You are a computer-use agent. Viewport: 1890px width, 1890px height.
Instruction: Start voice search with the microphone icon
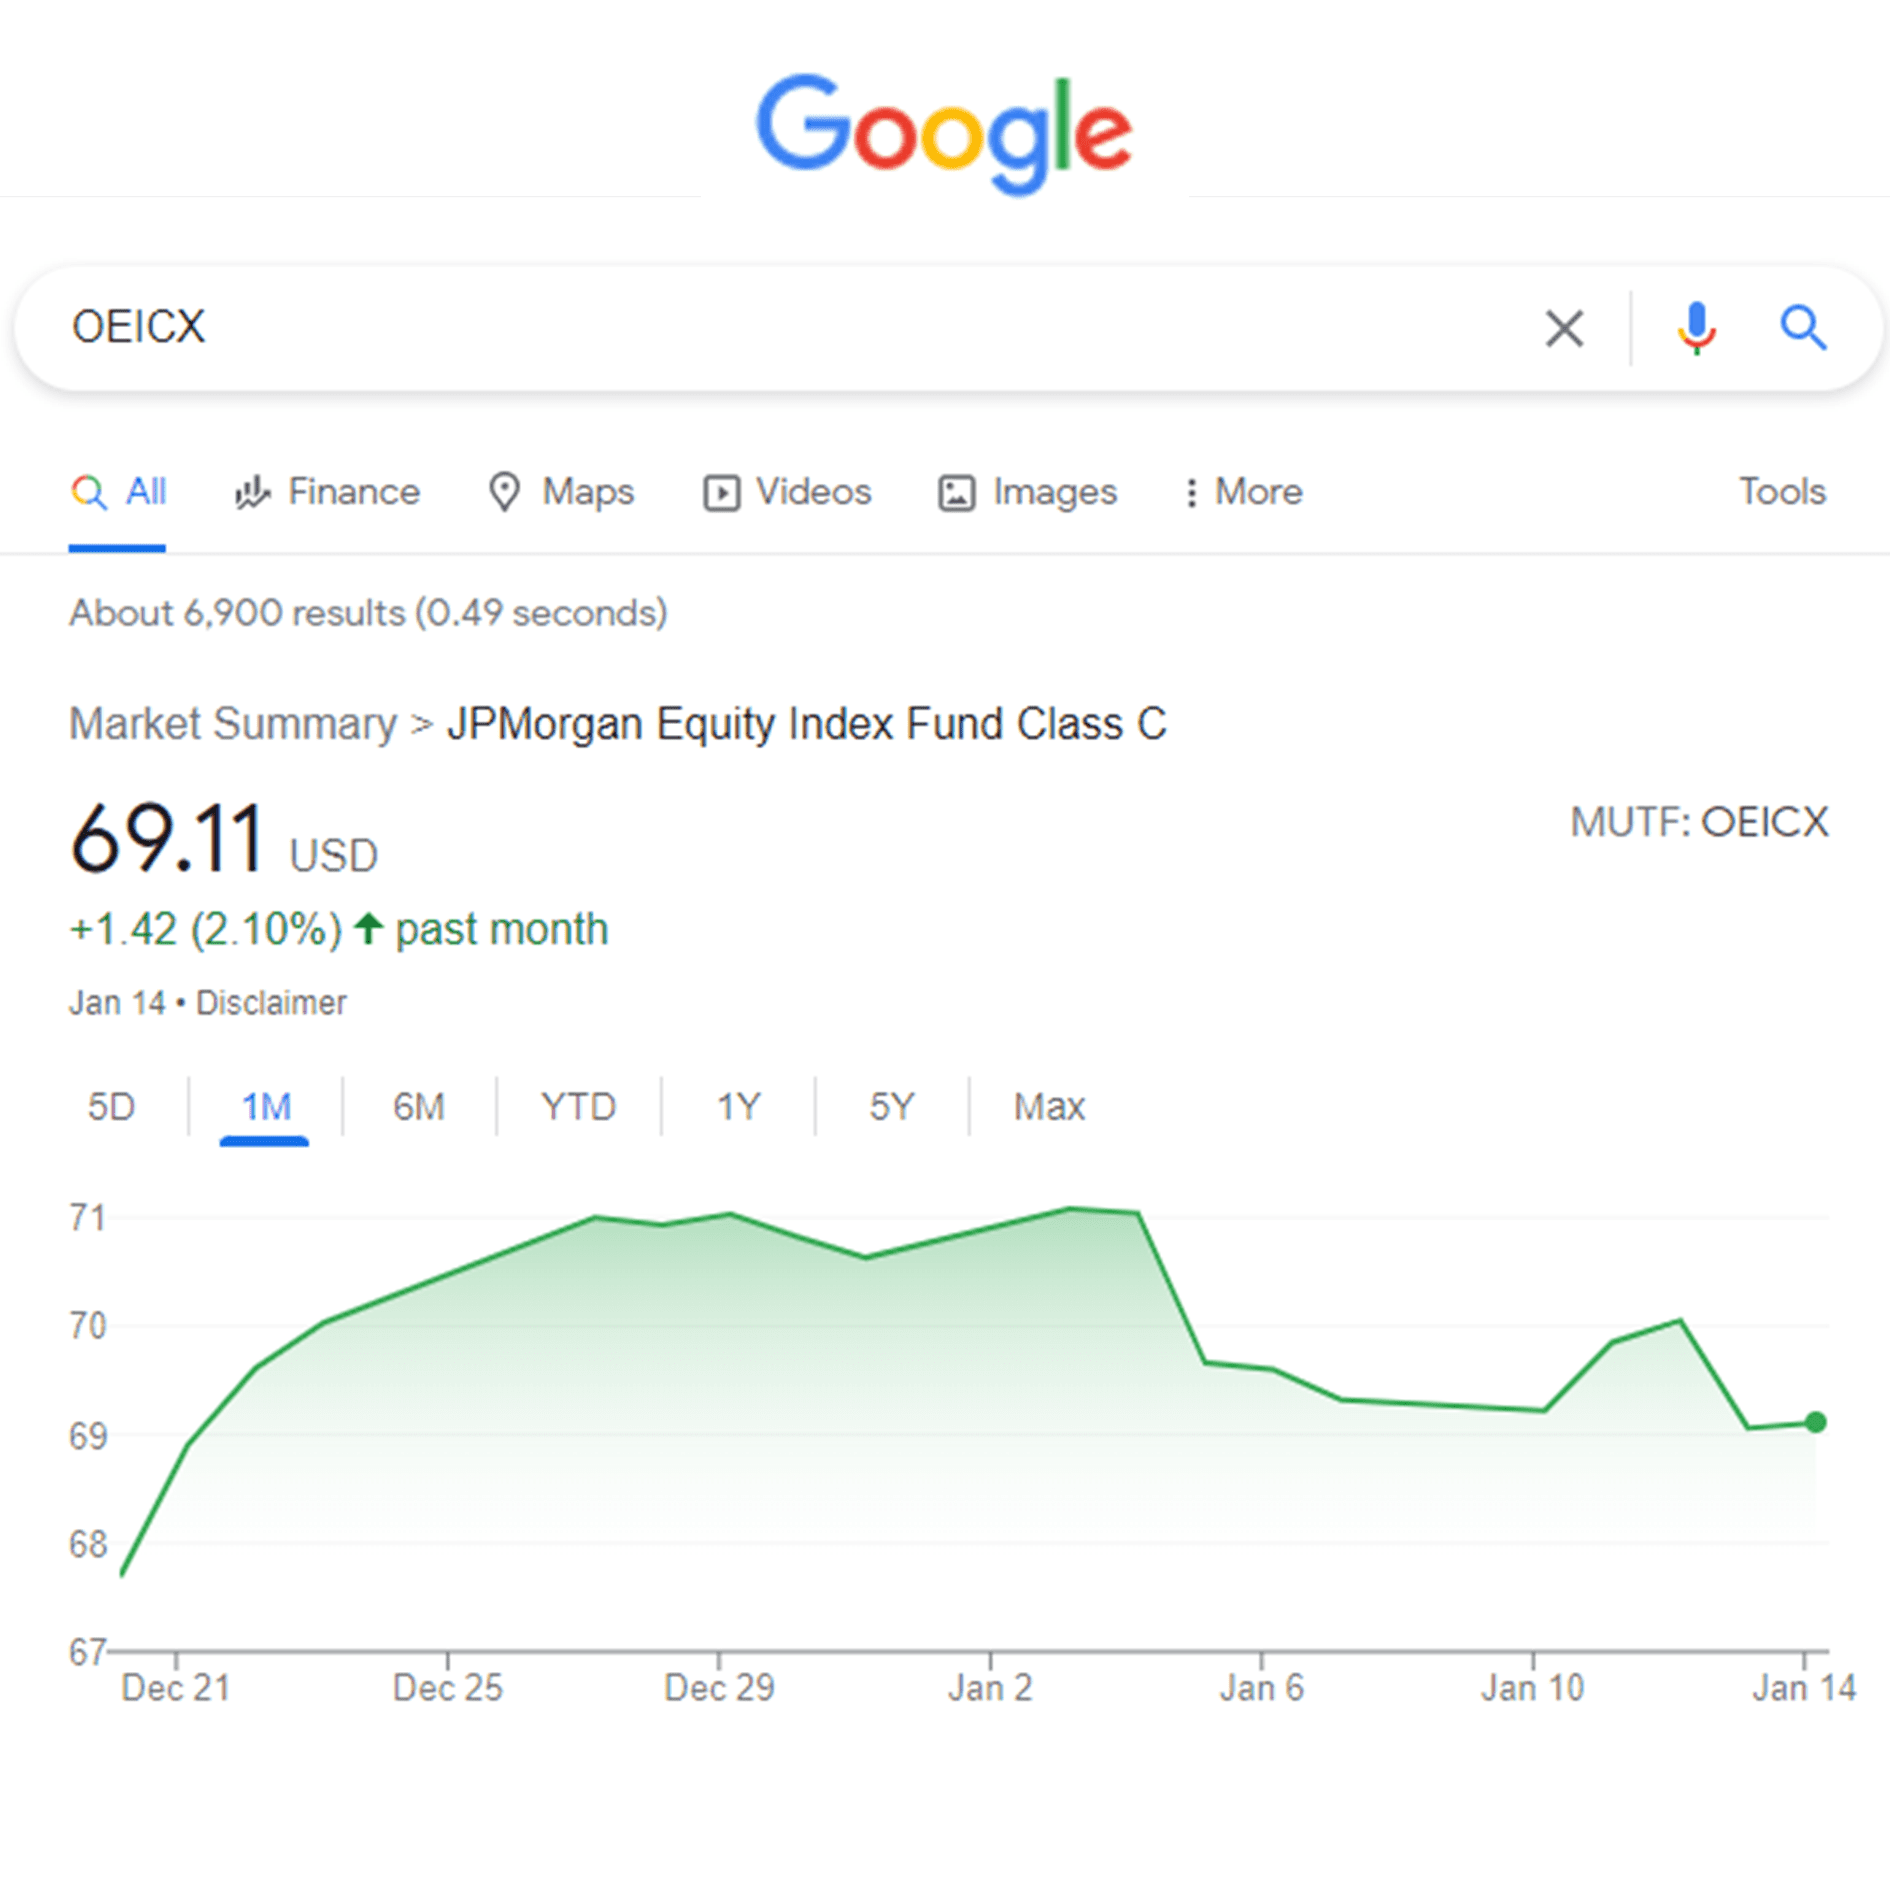[x=1696, y=328]
